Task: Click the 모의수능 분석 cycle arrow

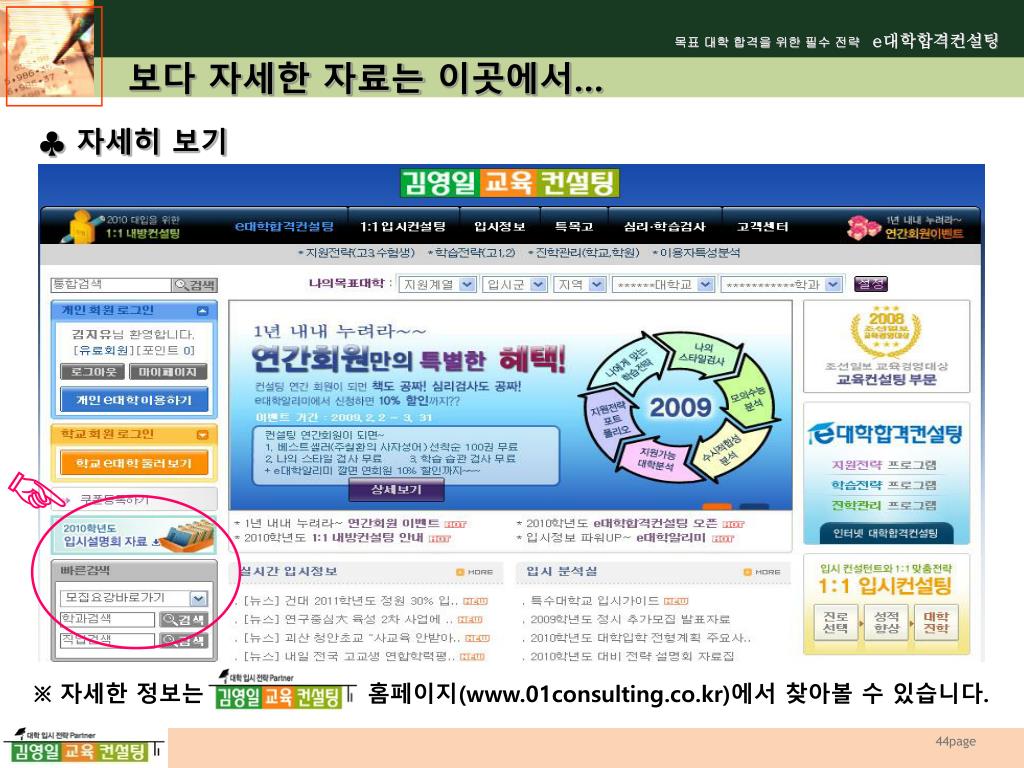Action: (x=751, y=397)
